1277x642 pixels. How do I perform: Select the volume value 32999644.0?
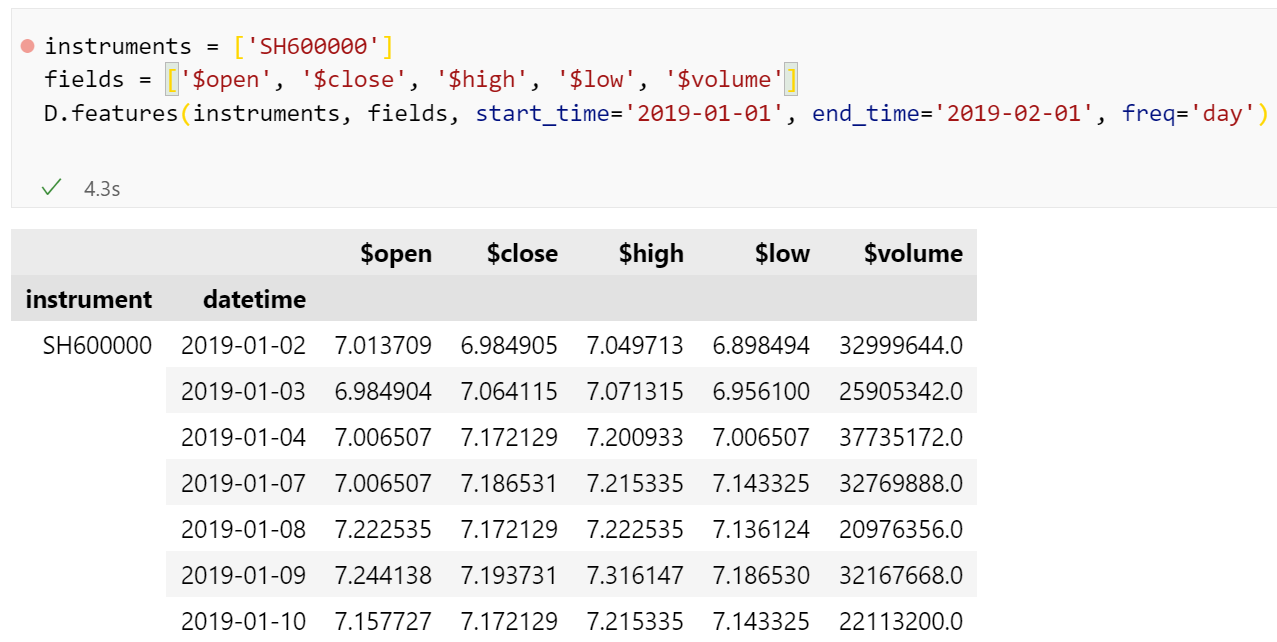point(901,345)
